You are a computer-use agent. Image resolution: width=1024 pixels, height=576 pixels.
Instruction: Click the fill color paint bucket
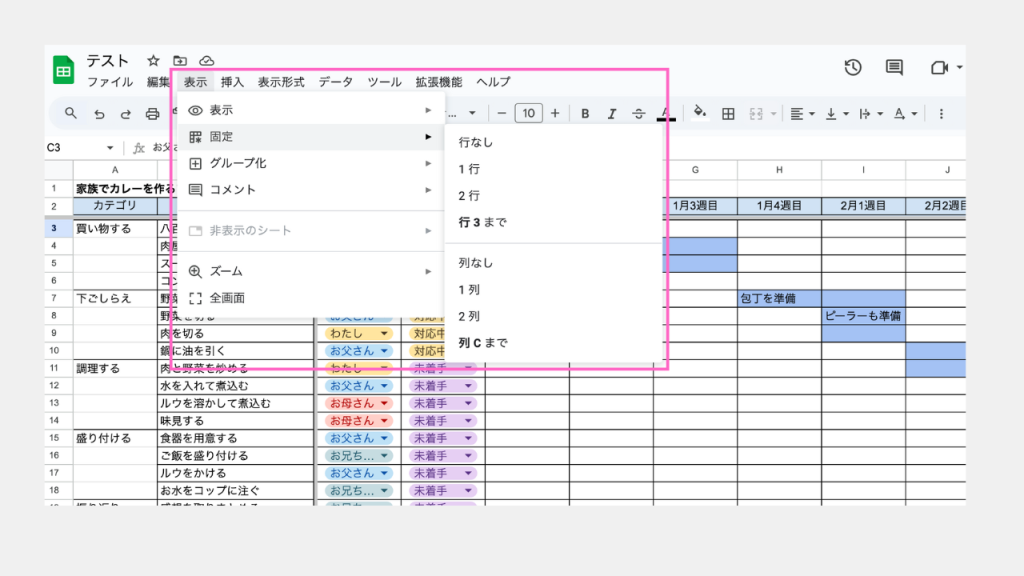[700, 113]
